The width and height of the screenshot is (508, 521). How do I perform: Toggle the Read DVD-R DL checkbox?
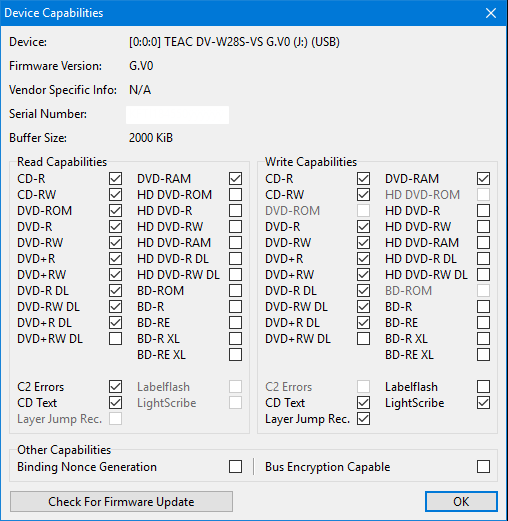point(115,291)
